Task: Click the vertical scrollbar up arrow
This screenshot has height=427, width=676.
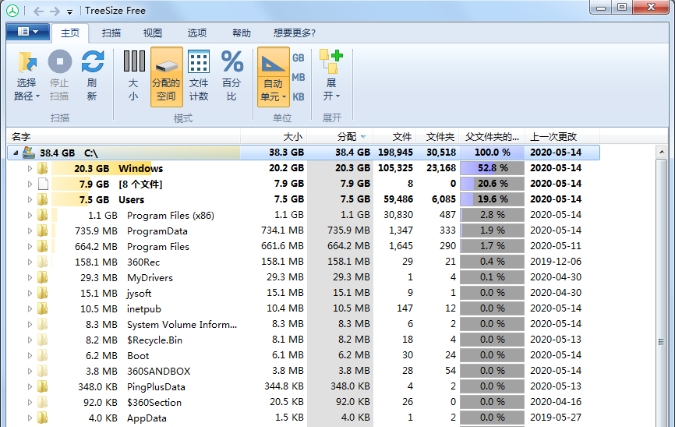Action: pos(661,152)
